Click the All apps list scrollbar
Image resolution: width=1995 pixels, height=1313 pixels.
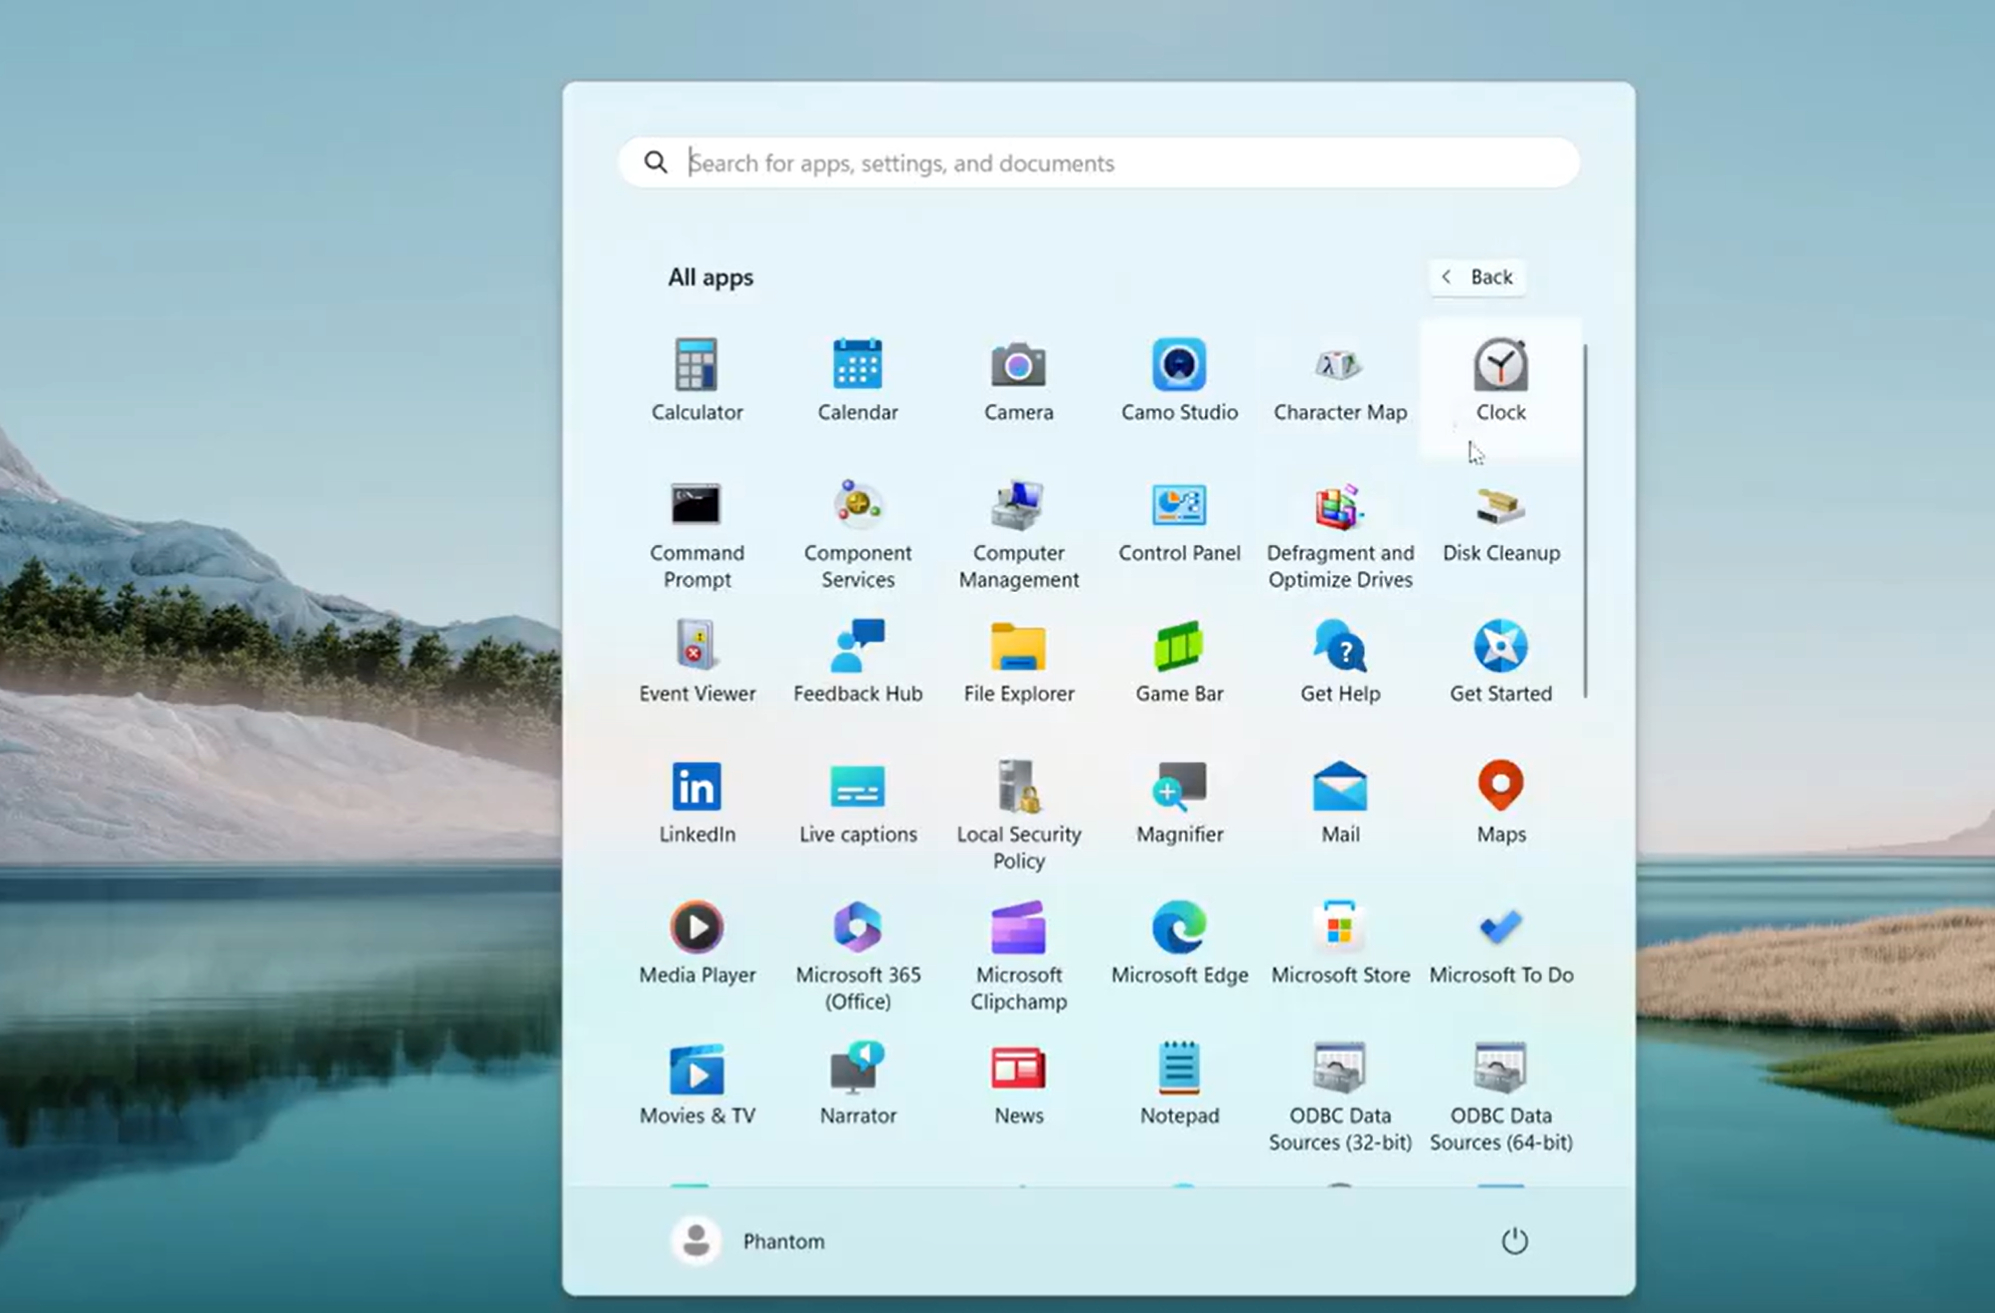1585,520
